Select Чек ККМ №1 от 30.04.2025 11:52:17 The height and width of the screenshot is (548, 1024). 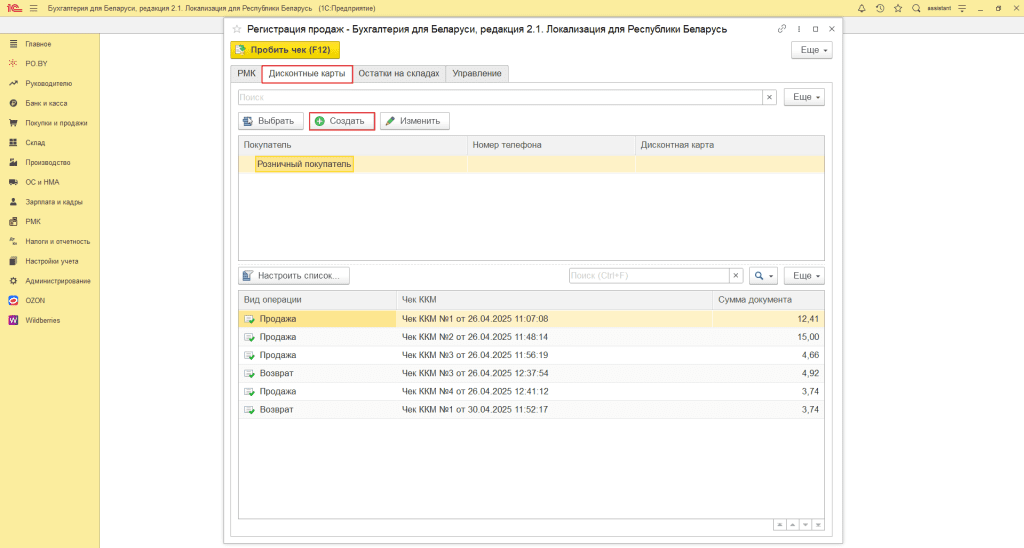(x=531, y=410)
